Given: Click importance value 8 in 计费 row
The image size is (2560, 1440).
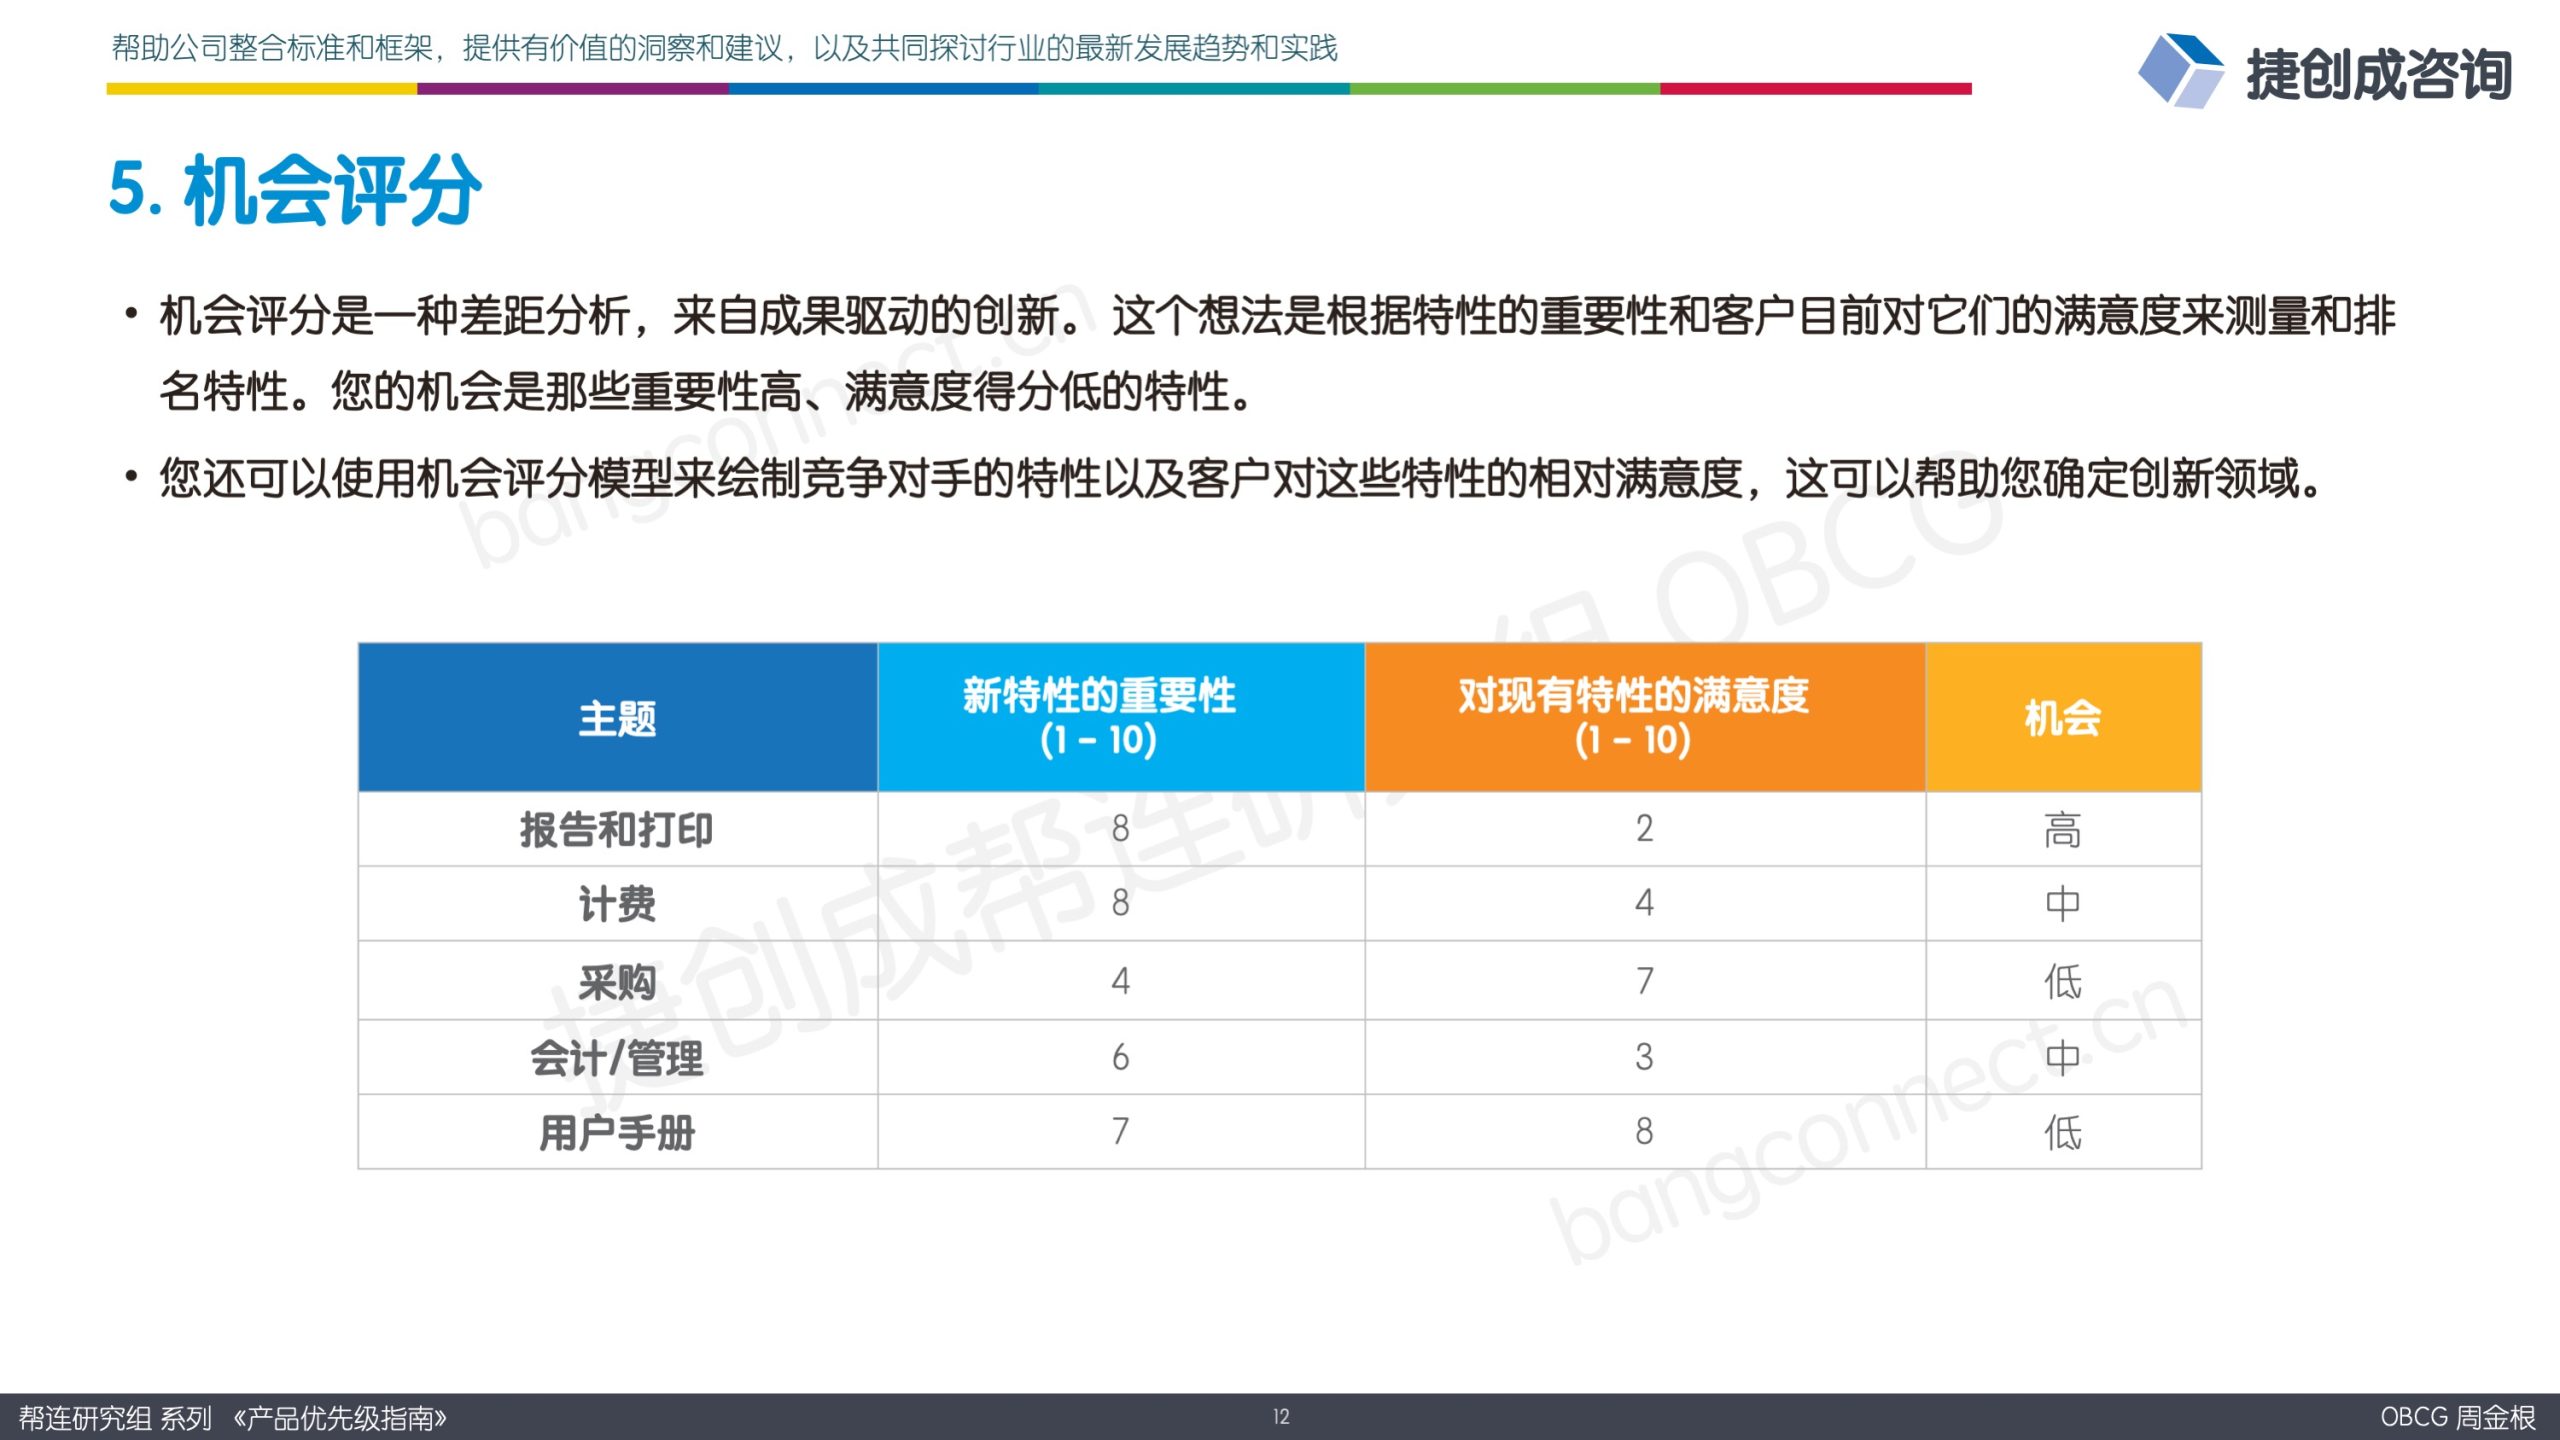Looking at the screenshot, I should tap(1121, 903).
